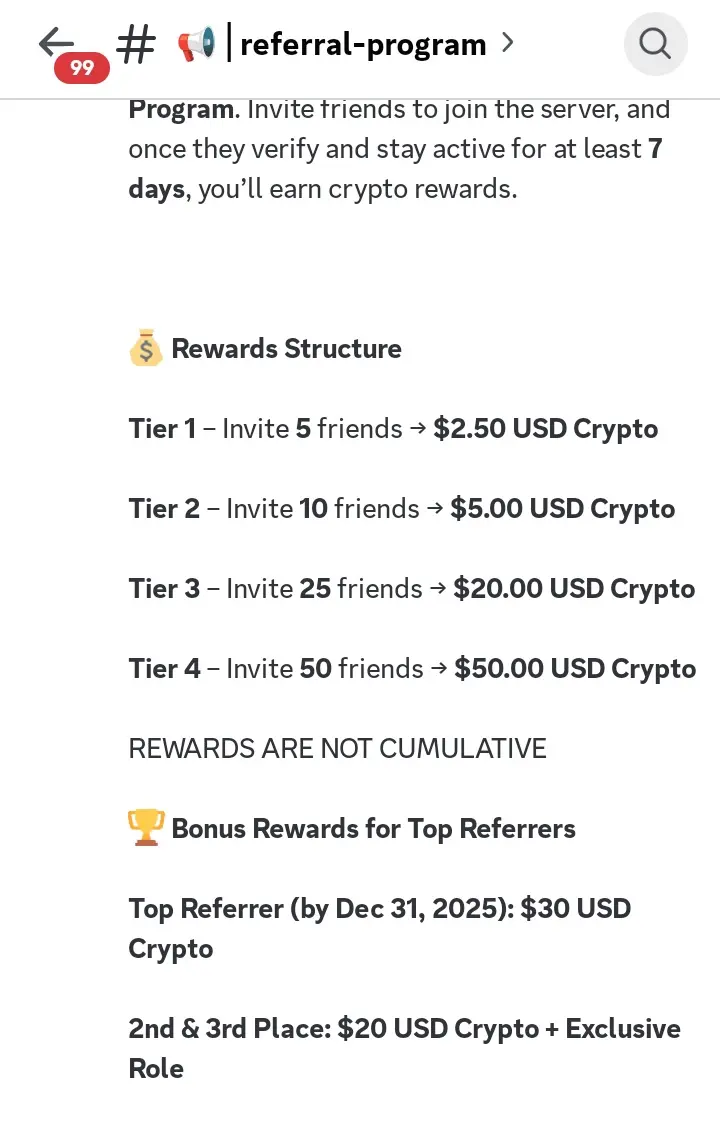Tap the REWARDS ARE NOT CUMULATIVE notice
The height and width of the screenshot is (1124, 720).
coord(337,749)
